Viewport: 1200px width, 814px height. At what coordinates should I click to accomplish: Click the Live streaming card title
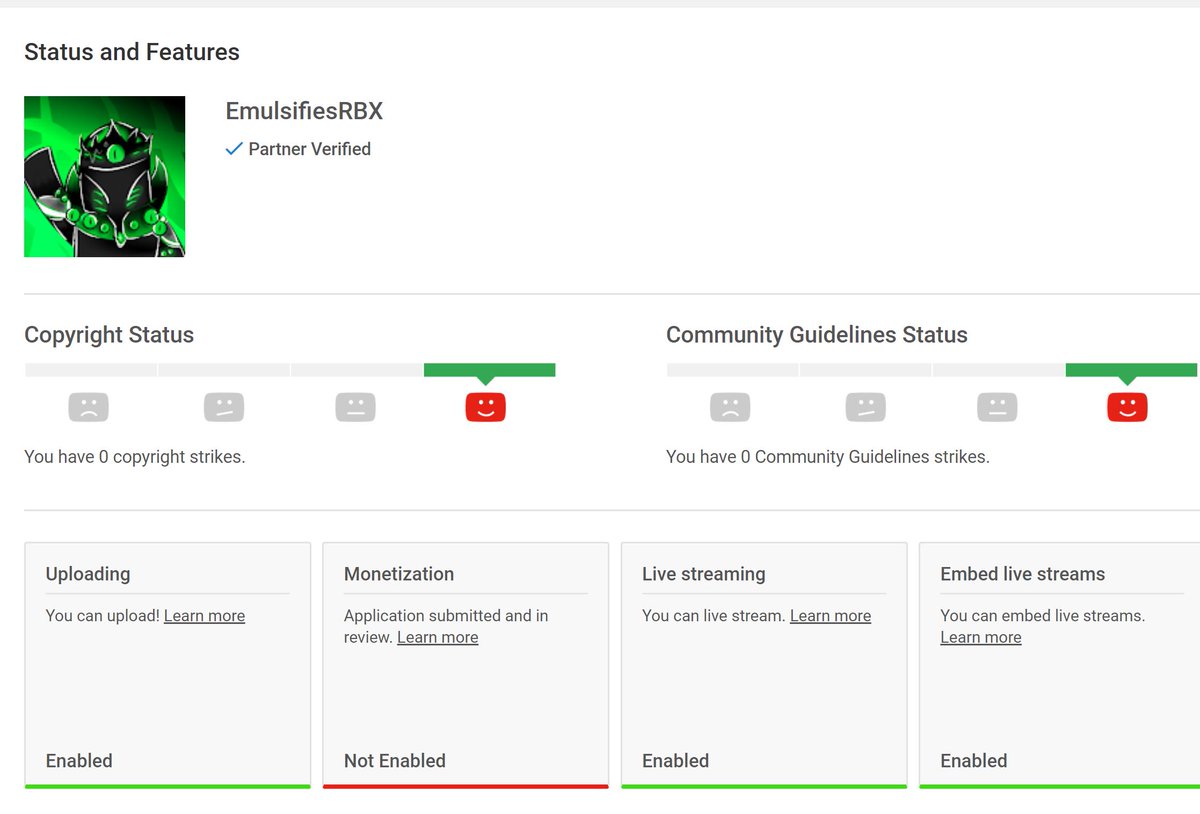pos(704,574)
